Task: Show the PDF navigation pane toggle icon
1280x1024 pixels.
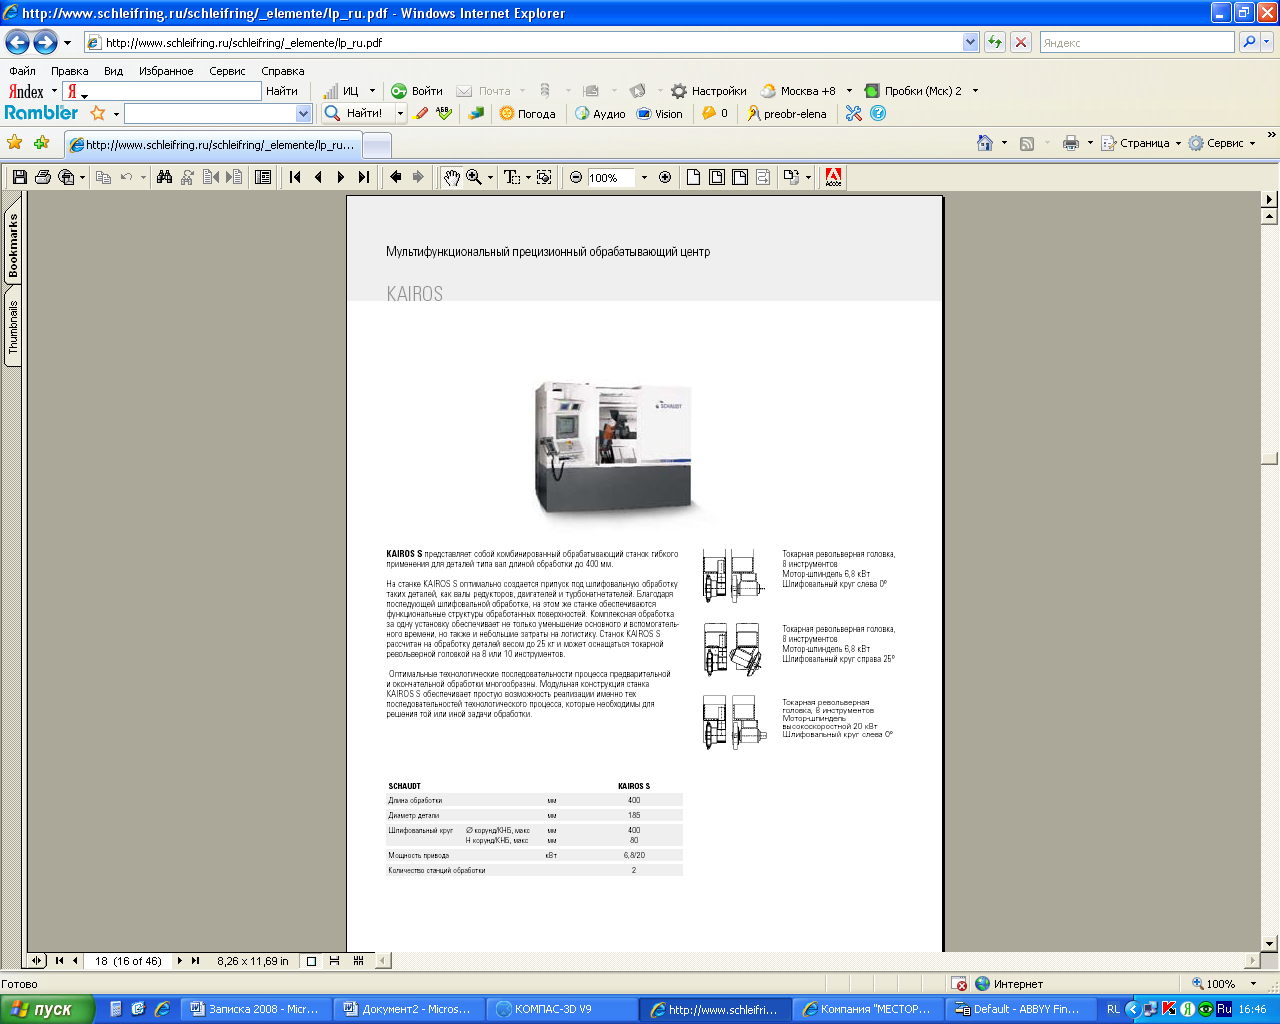Action: coord(263,177)
